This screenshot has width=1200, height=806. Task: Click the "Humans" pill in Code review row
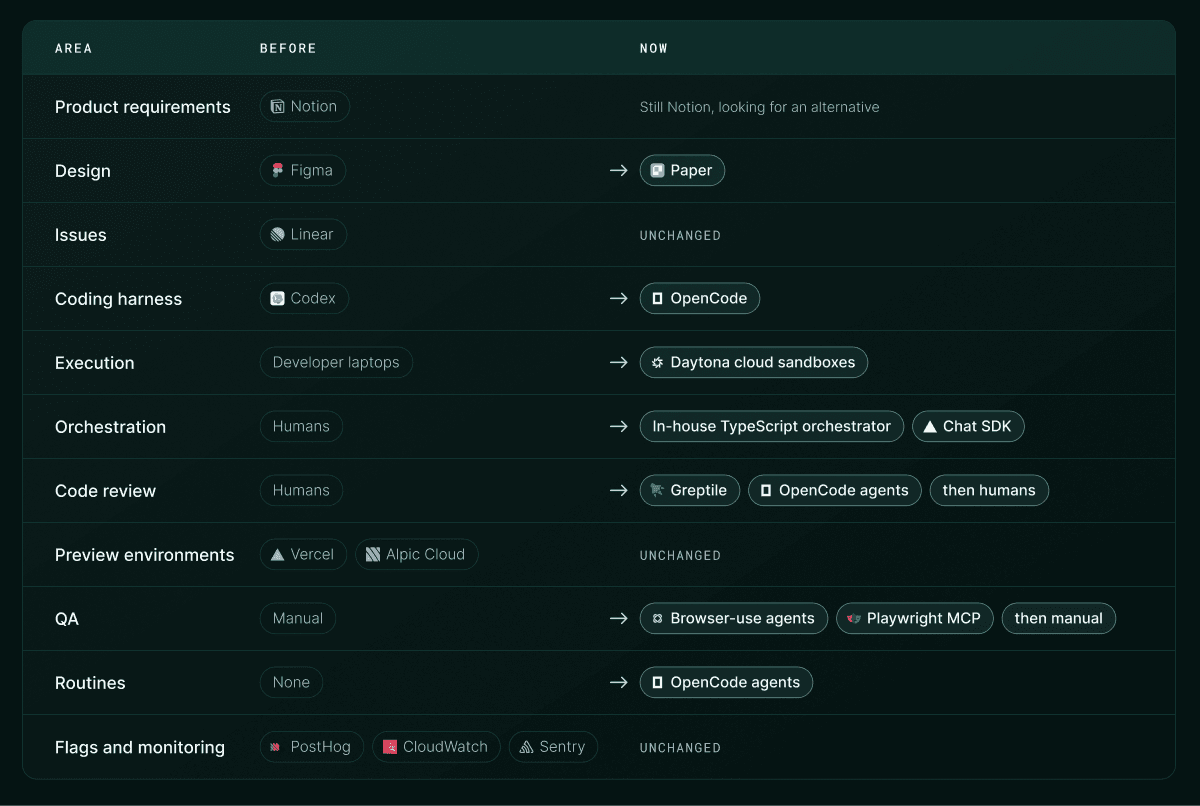click(x=301, y=491)
